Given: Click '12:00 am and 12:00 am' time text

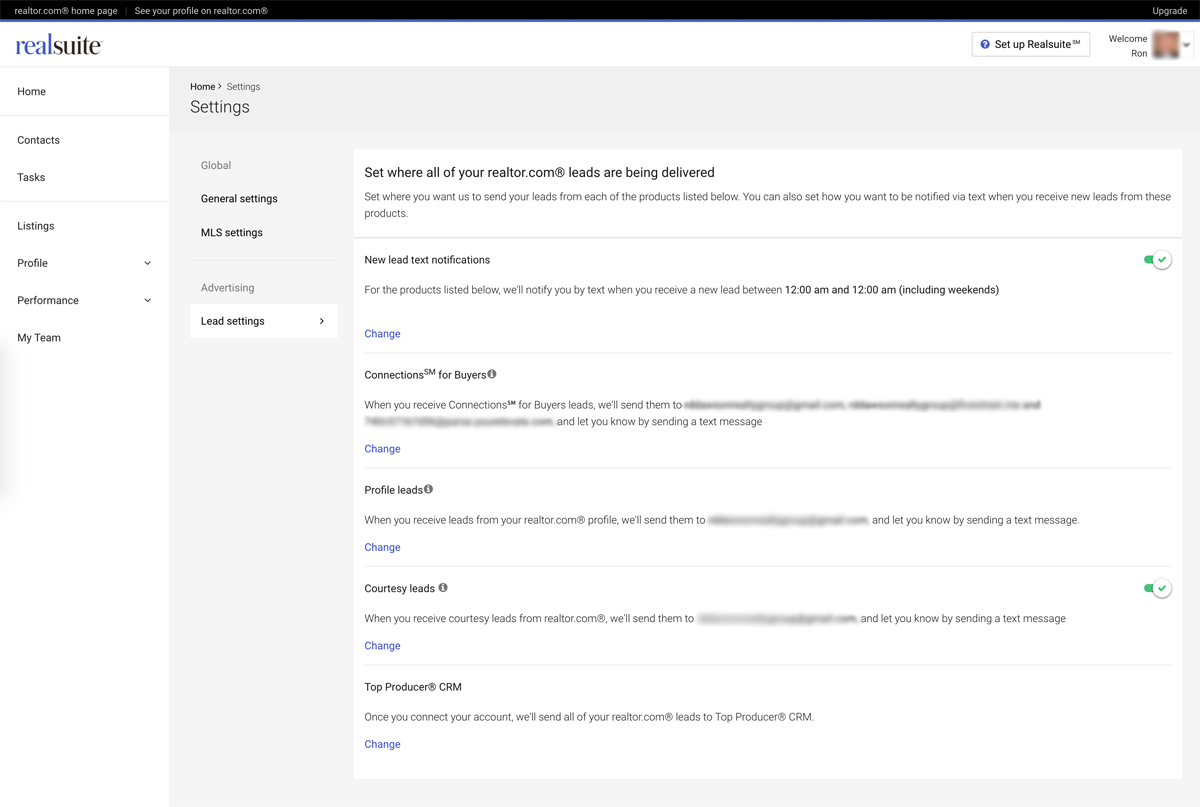Looking at the screenshot, I should click(840, 290).
